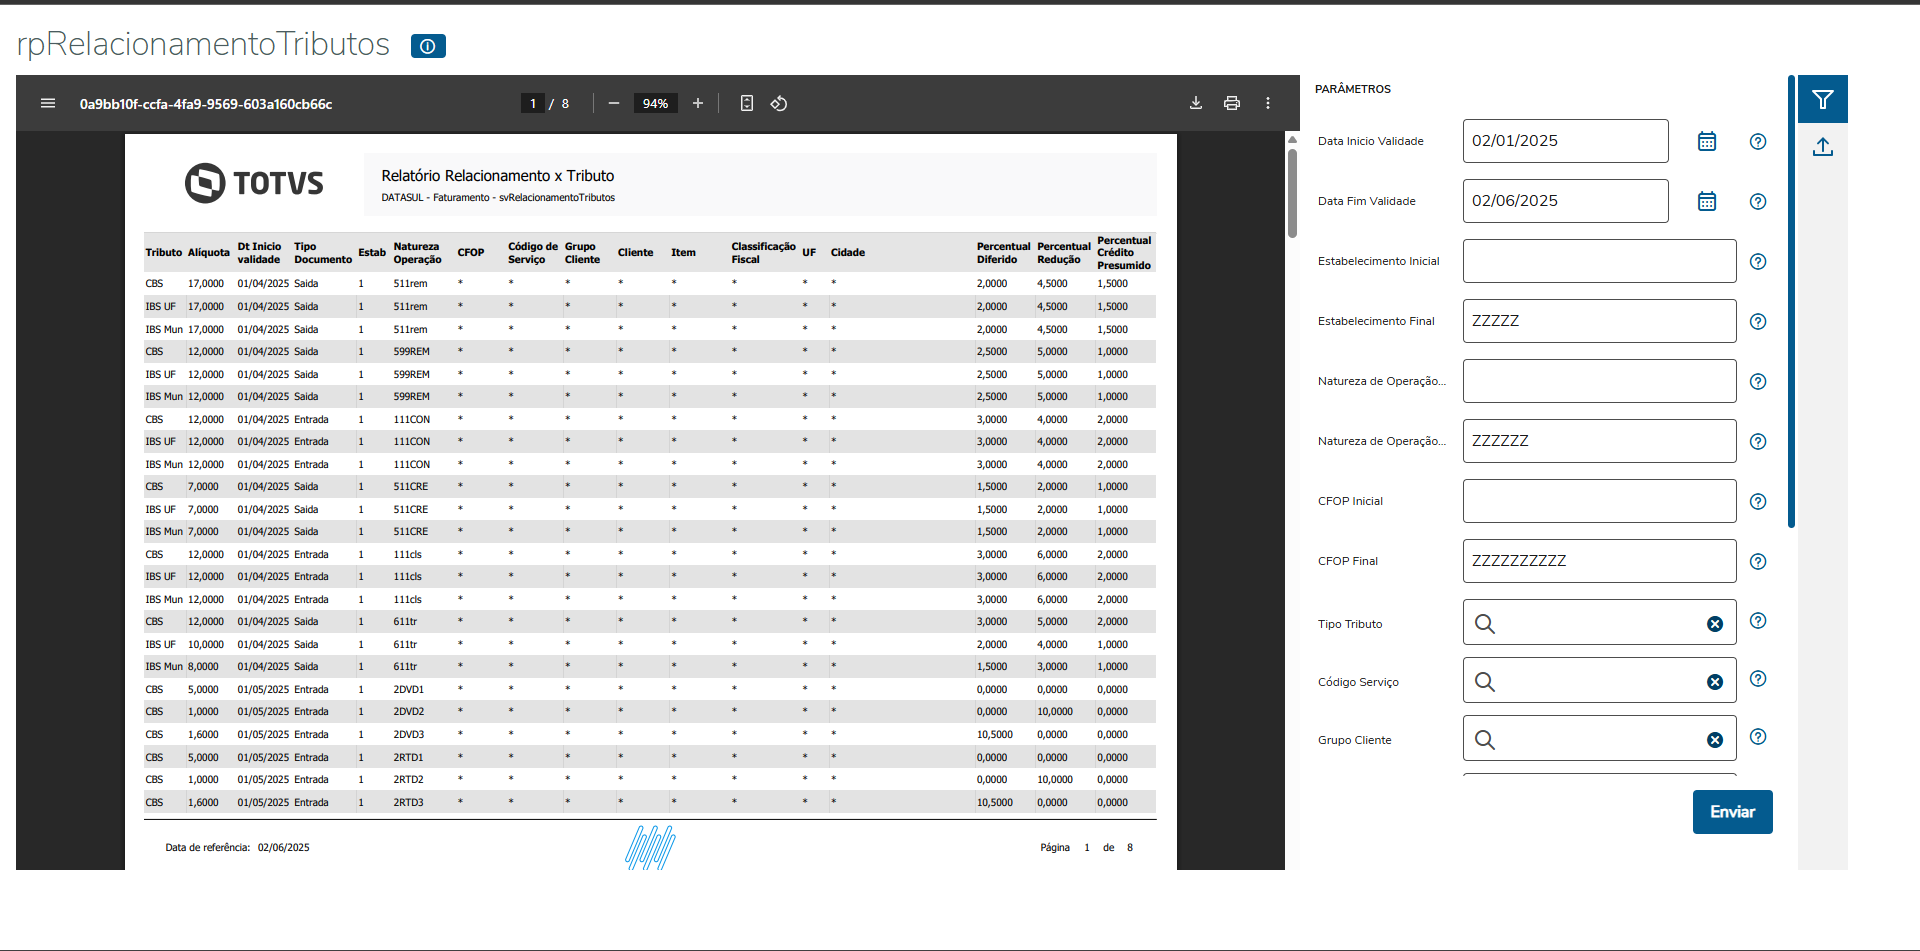Focus the CFOP Inicial input
The image size is (1920, 951).
point(1599,501)
